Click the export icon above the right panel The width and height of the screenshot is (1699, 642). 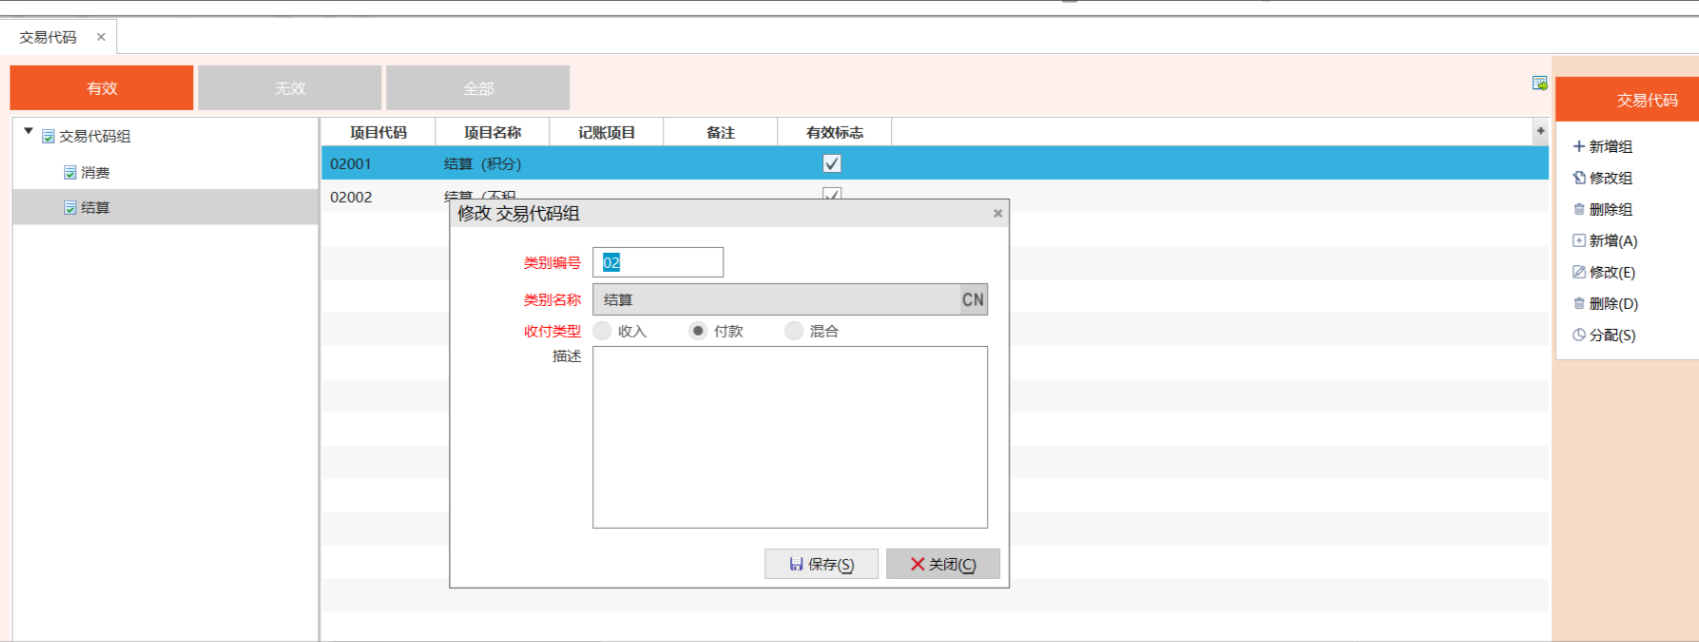tap(1540, 83)
